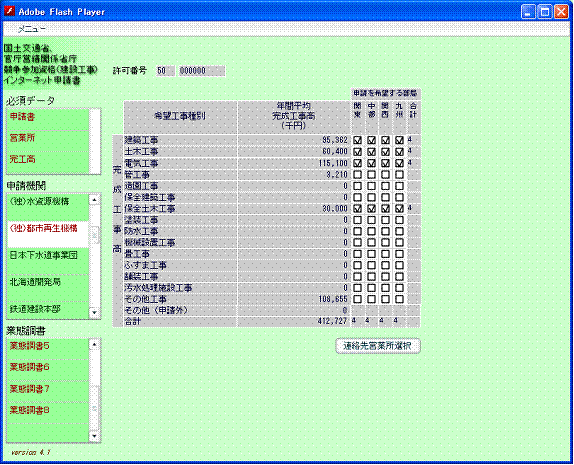Open the メニュー menu
Image resolution: width=574 pixels, height=465 pixels.
click(32, 29)
